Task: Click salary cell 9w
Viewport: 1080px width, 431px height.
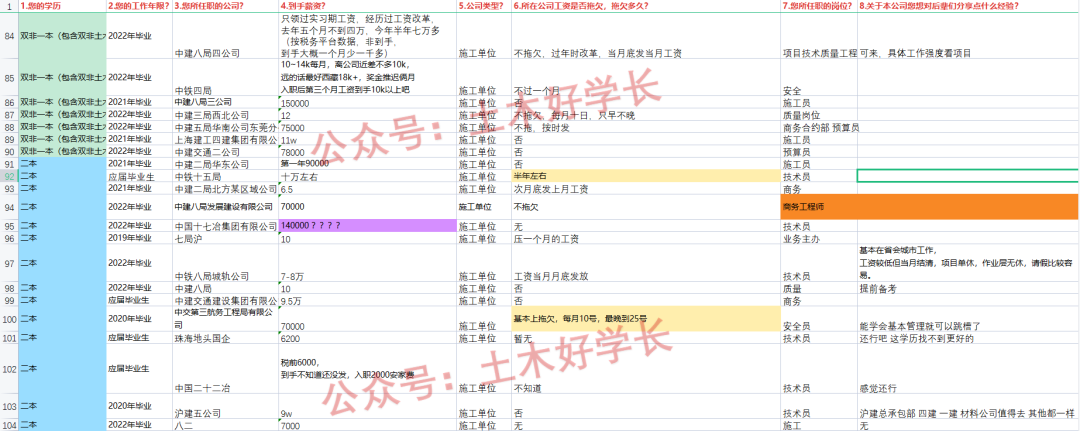Action: coord(368,407)
